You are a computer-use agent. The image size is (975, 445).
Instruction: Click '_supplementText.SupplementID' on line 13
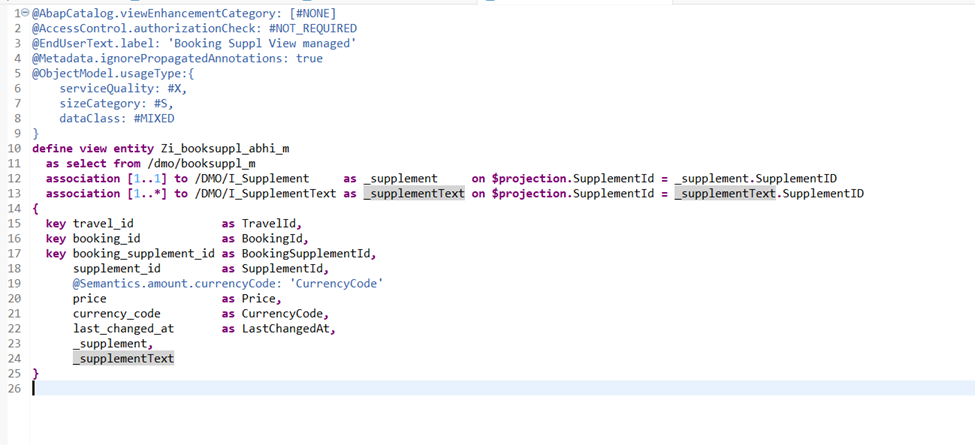pos(769,194)
